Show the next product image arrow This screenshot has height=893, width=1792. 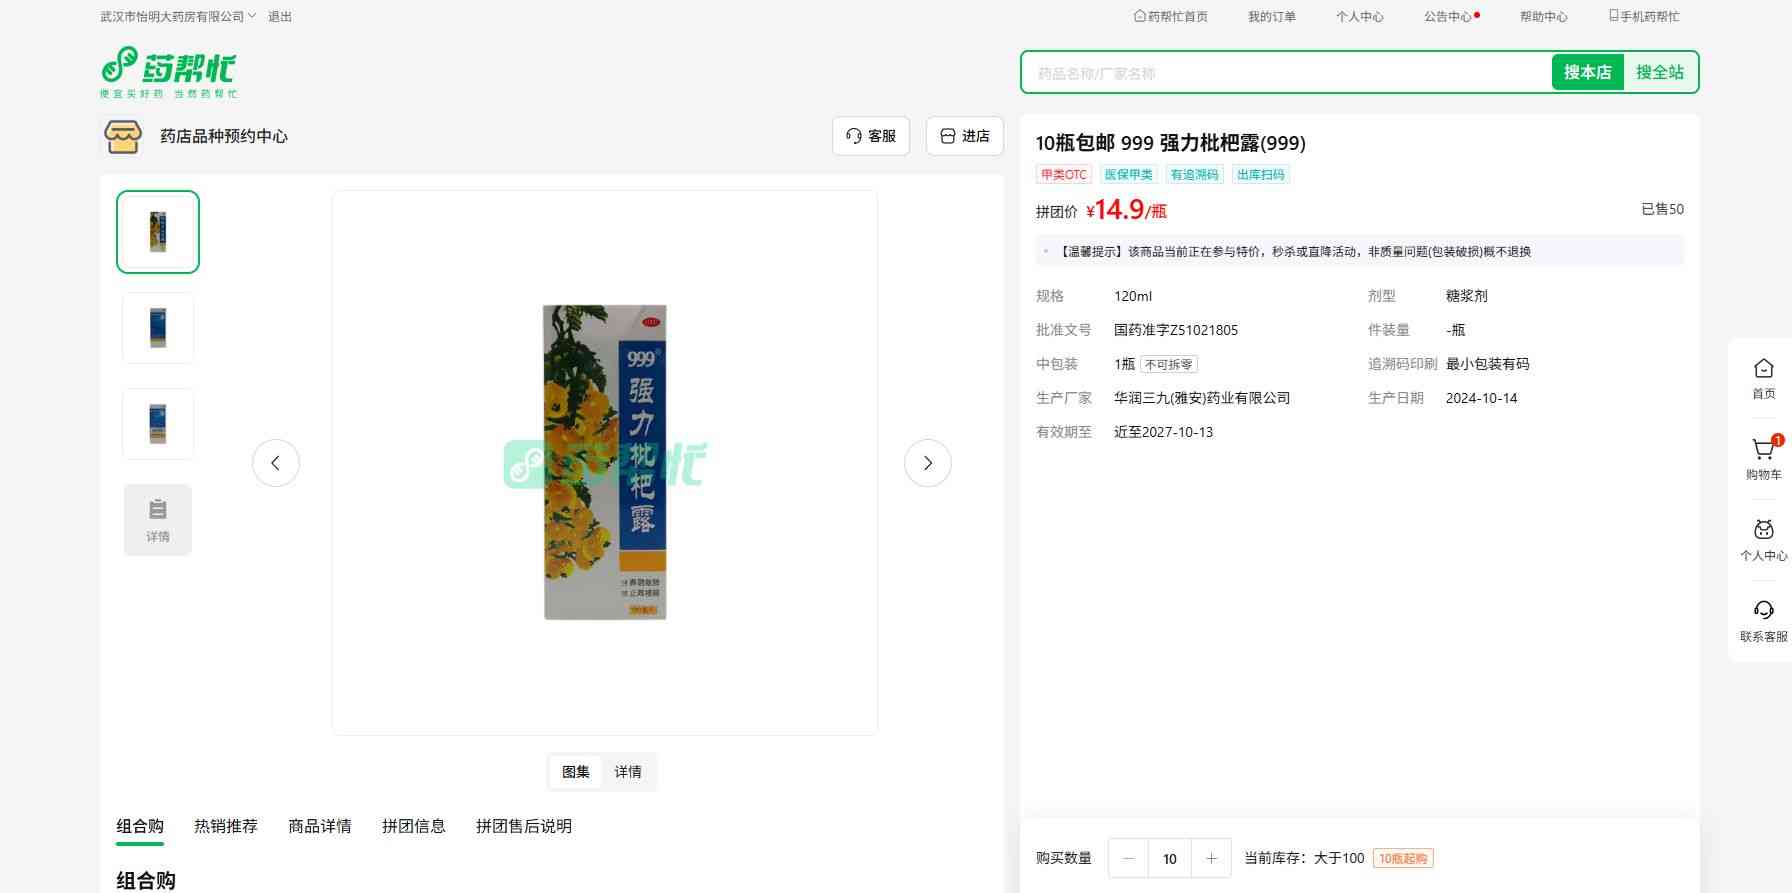tap(927, 463)
